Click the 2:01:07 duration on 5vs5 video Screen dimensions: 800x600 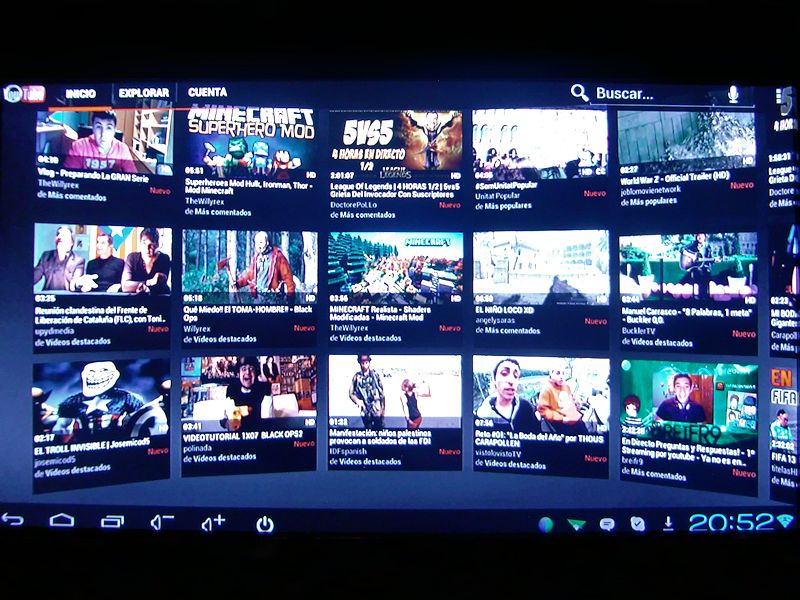pos(342,176)
